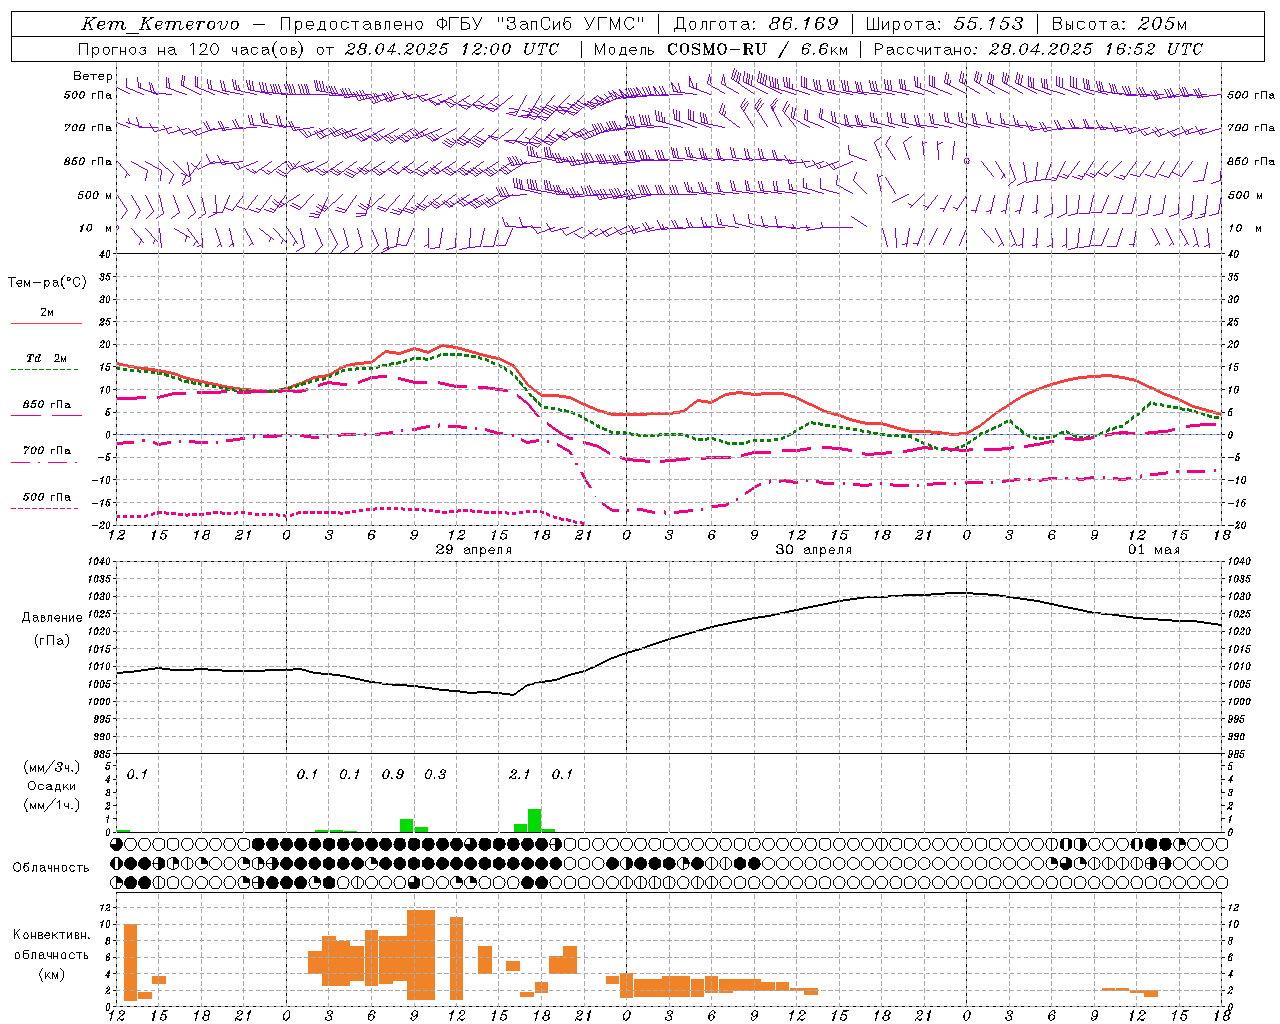The height and width of the screenshot is (1024, 1280).
Task: Click the '01 мая' date label
Action: coord(1154,550)
